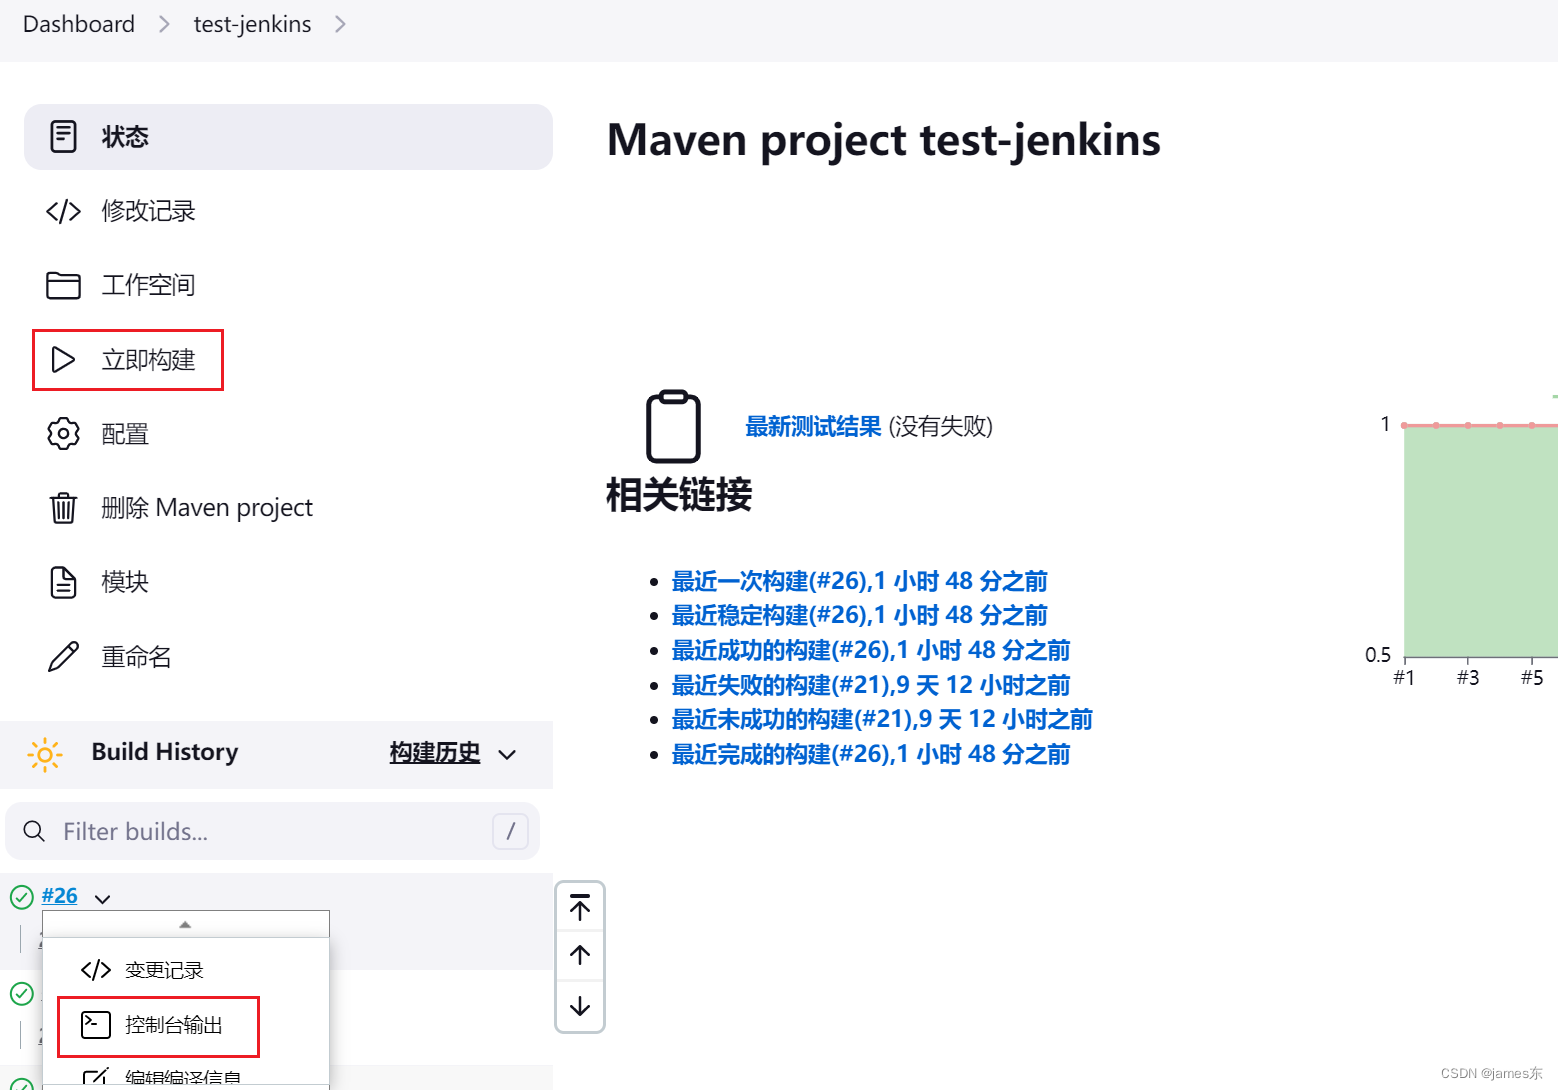Screen dimensions: 1558x1090
Task: Click the folder icon beside 工作空间
Action: (x=63, y=285)
